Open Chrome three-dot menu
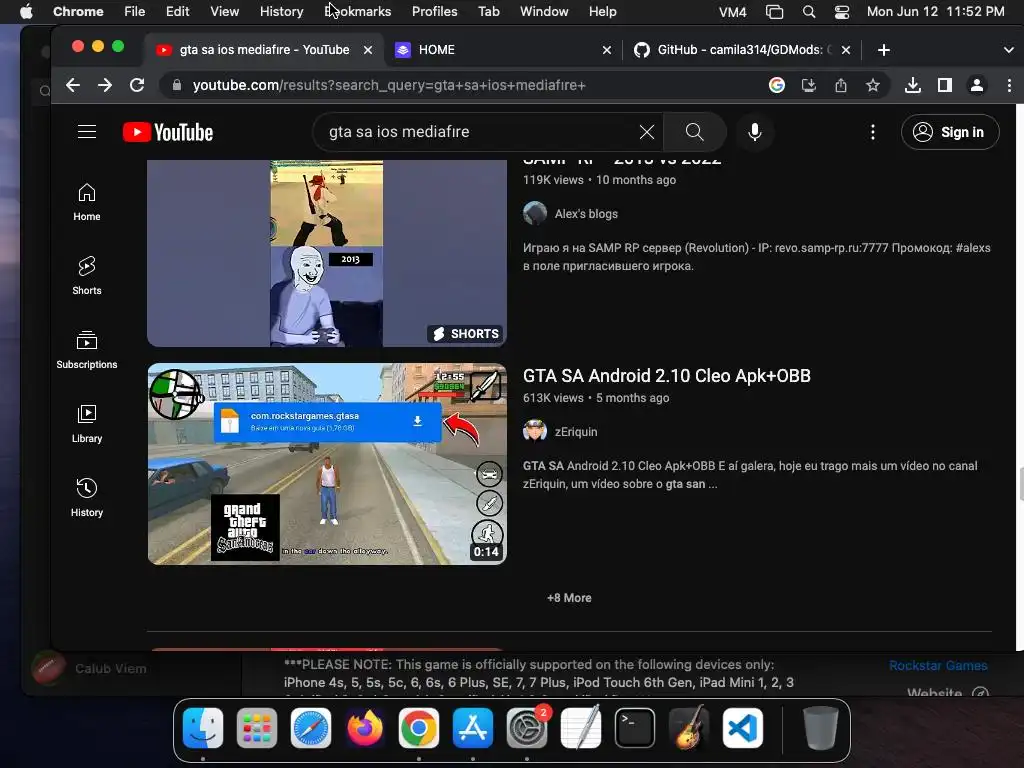1024x768 pixels. tap(1009, 85)
